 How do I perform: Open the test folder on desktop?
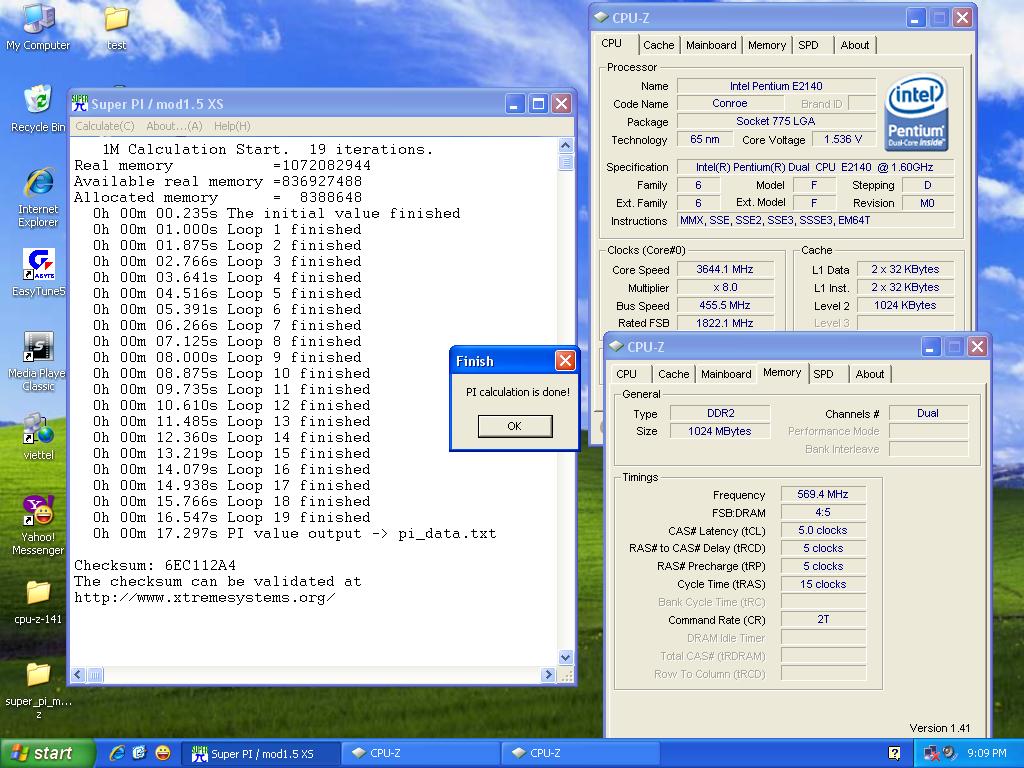[x=116, y=27]
